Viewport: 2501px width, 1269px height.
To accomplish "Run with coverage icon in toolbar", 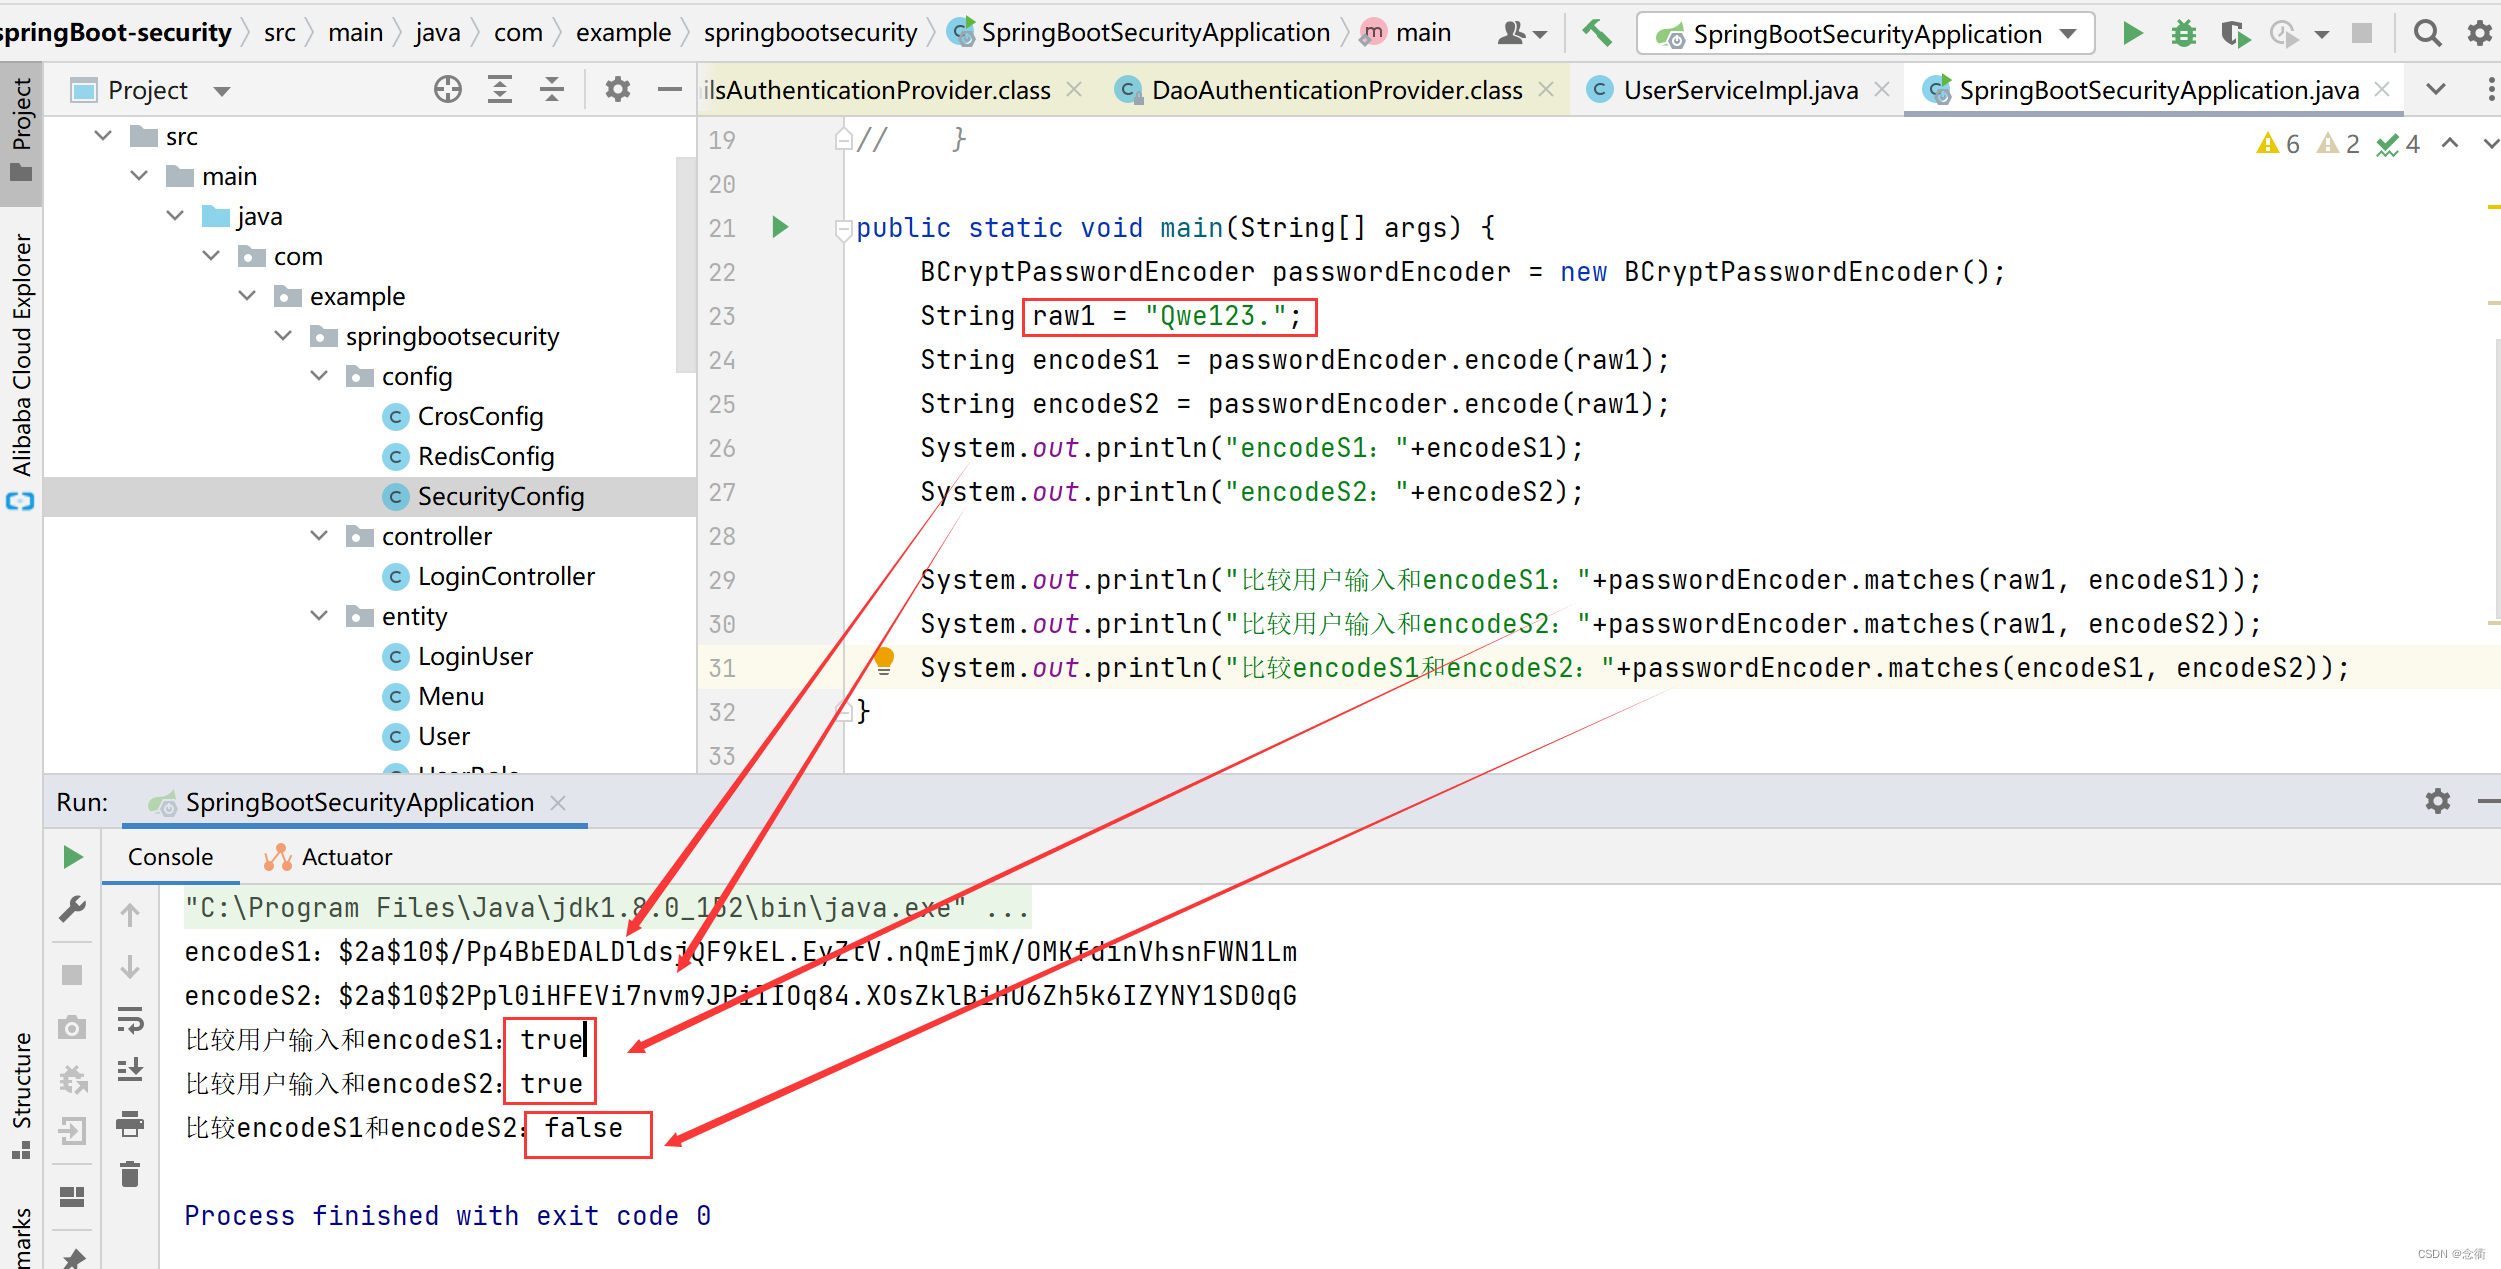I will pyautogui.click(x=2234, y=33).
